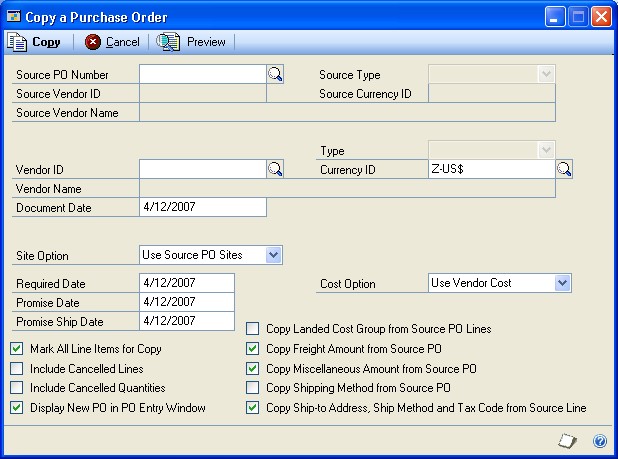Toggle Display New PO in PO Entry Window
The width and height of the screenshot is (618, 459).
click(x=17, y=407)
